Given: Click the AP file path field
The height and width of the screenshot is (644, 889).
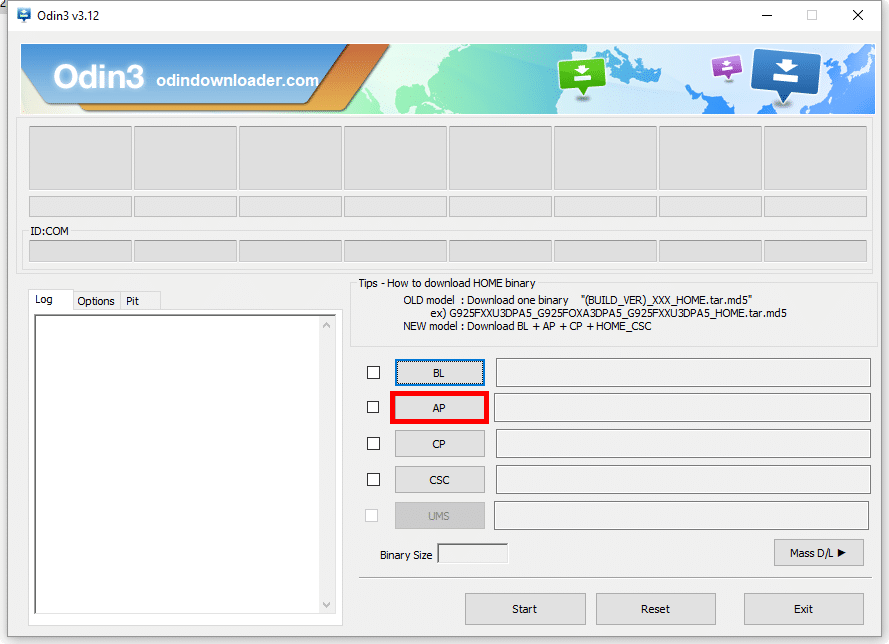Looking at the screenshot, I should click(682, 408).
